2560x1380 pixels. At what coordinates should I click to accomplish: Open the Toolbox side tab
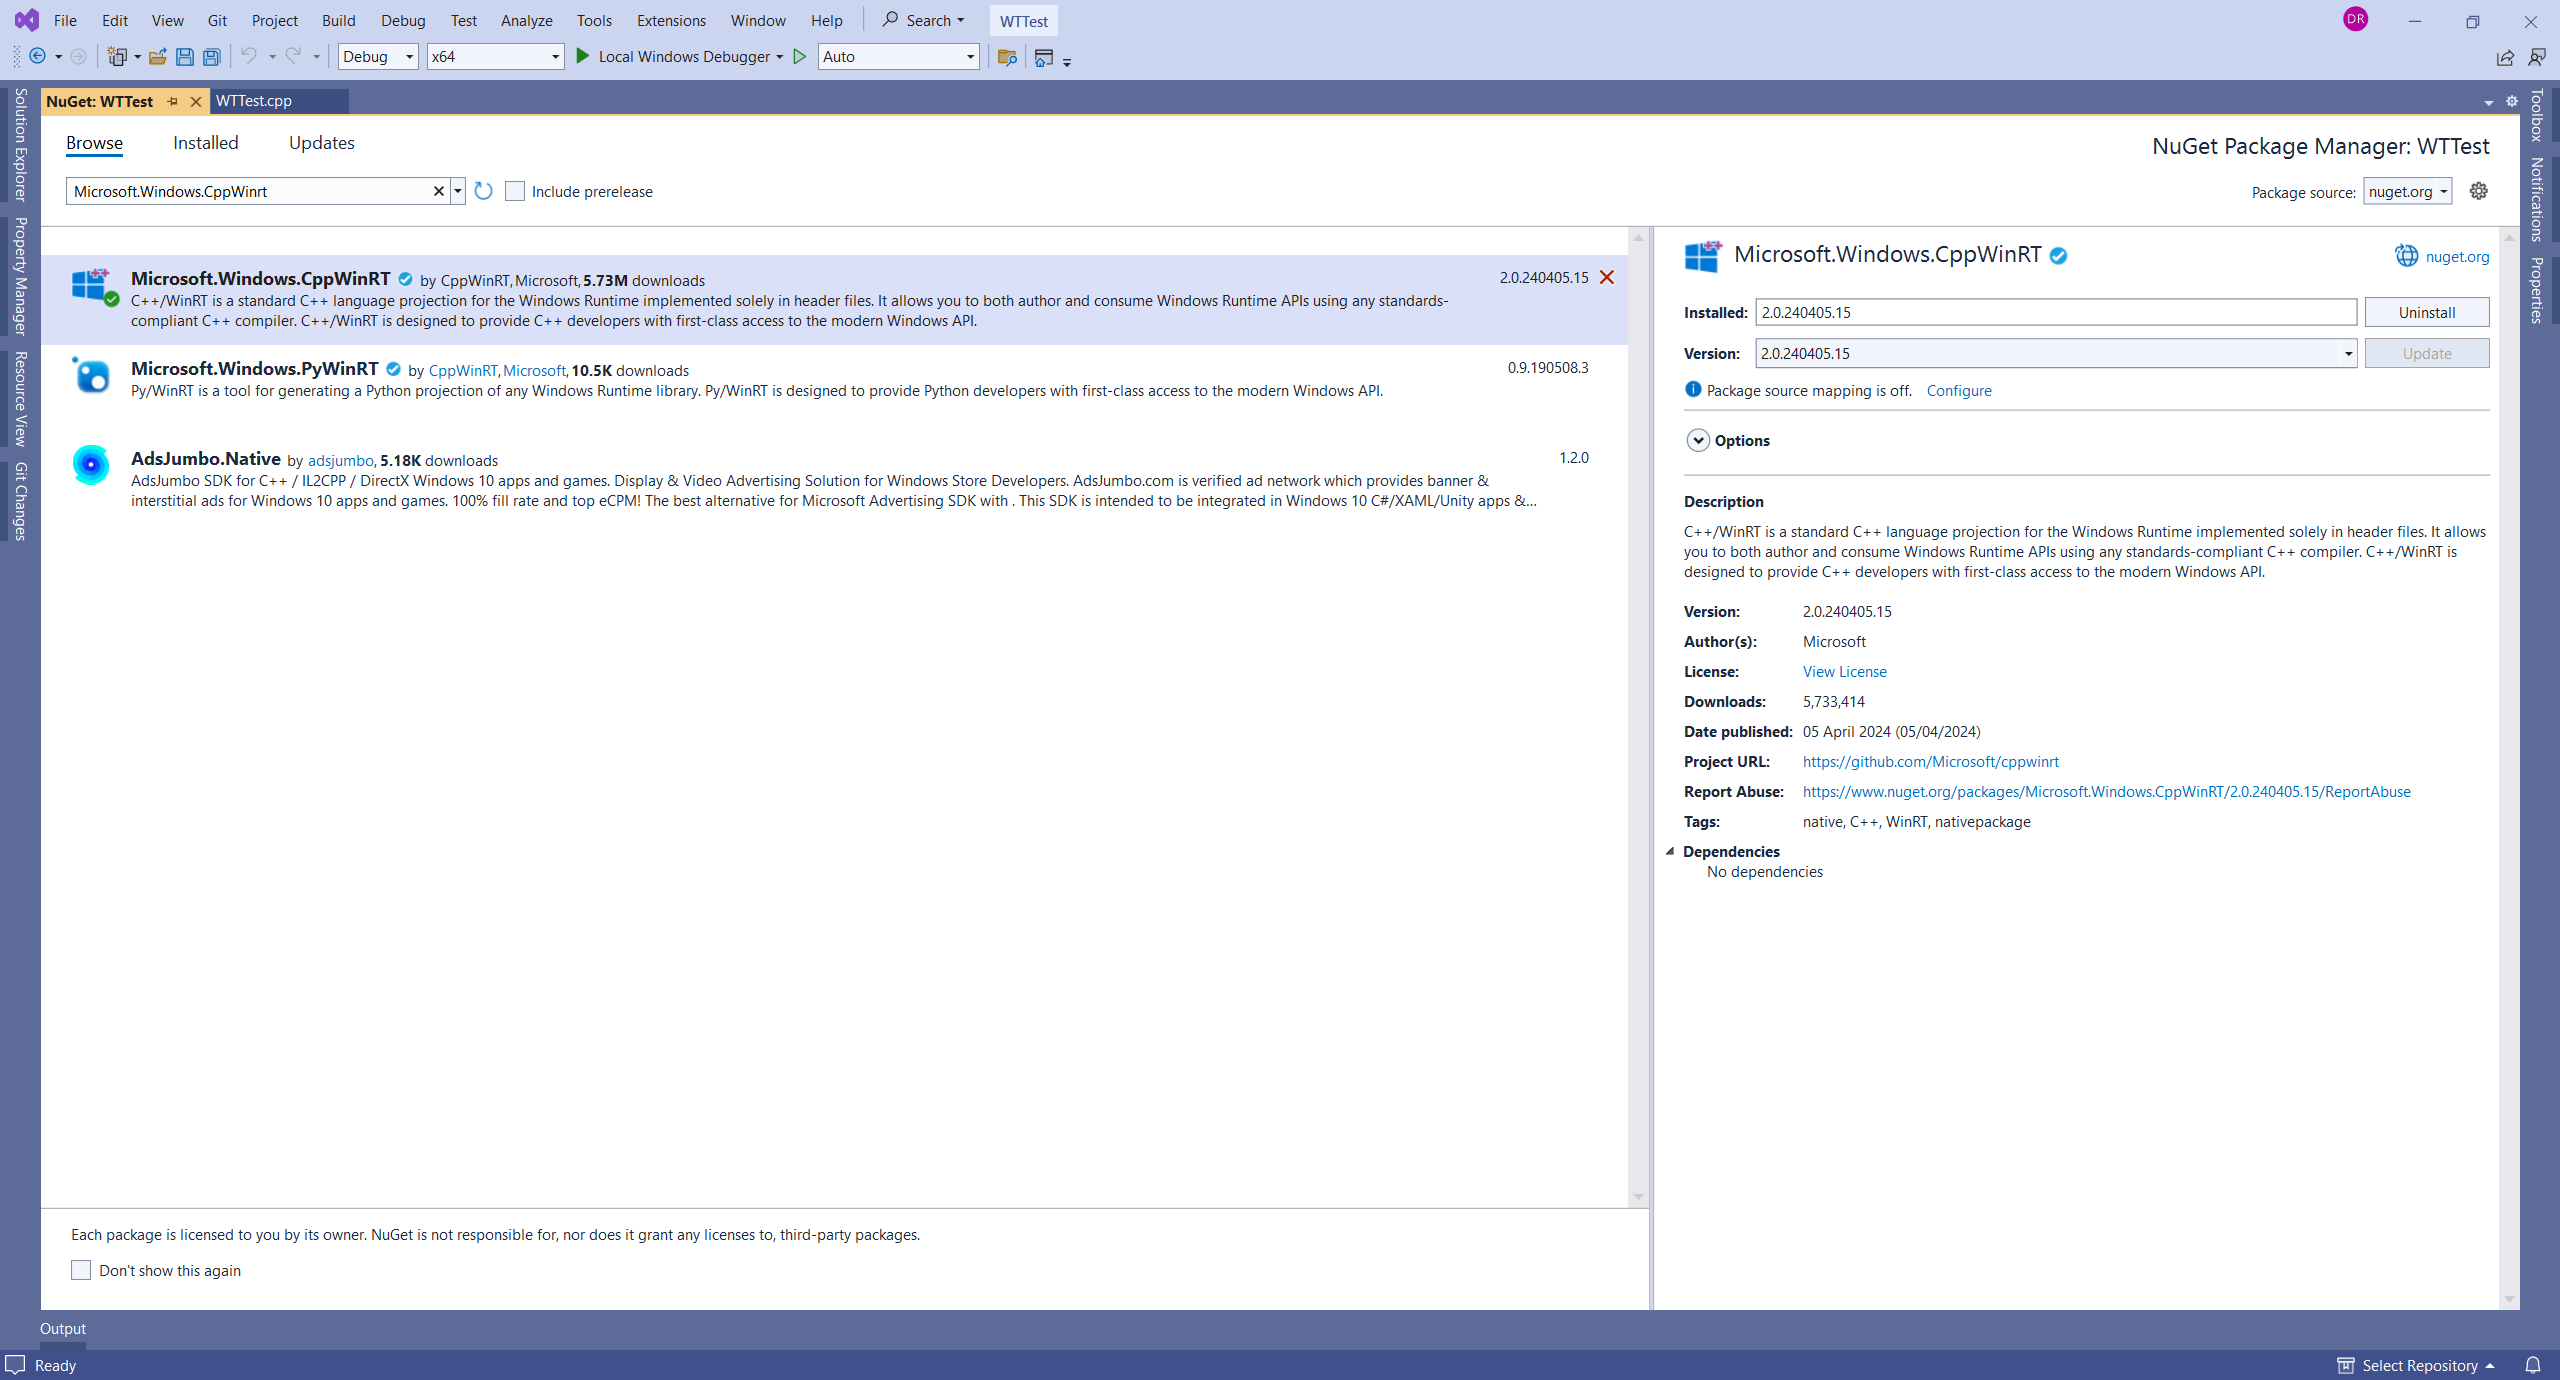coord(2537,115)
